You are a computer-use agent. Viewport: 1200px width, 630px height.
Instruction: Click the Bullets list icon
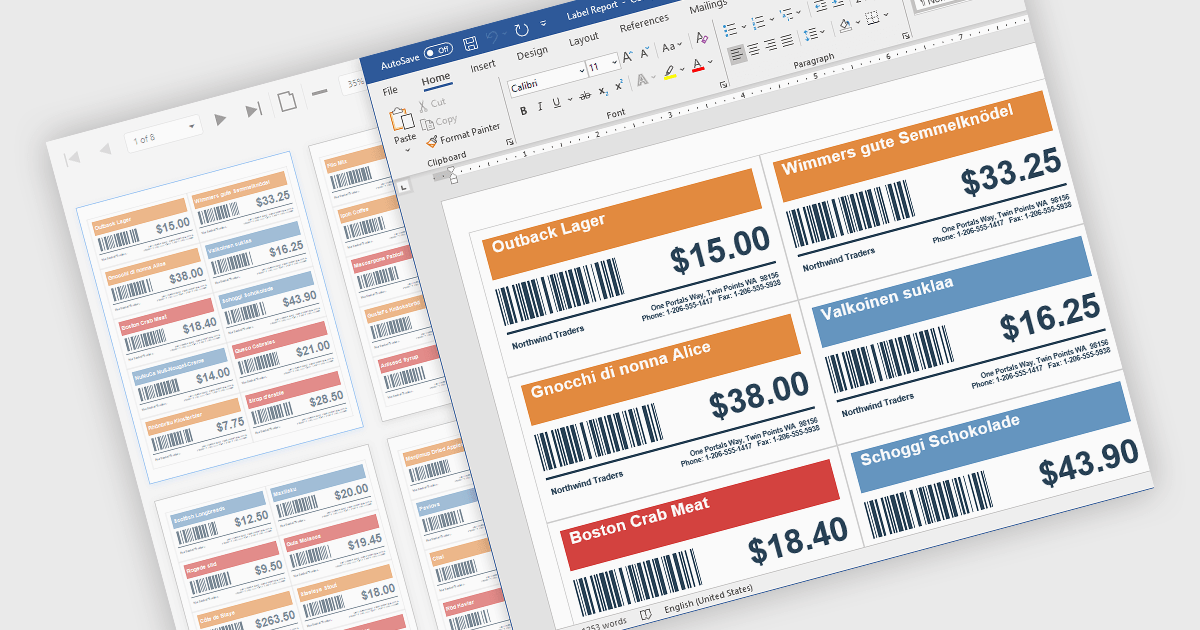pyautogui.click(x=729, y=29)
